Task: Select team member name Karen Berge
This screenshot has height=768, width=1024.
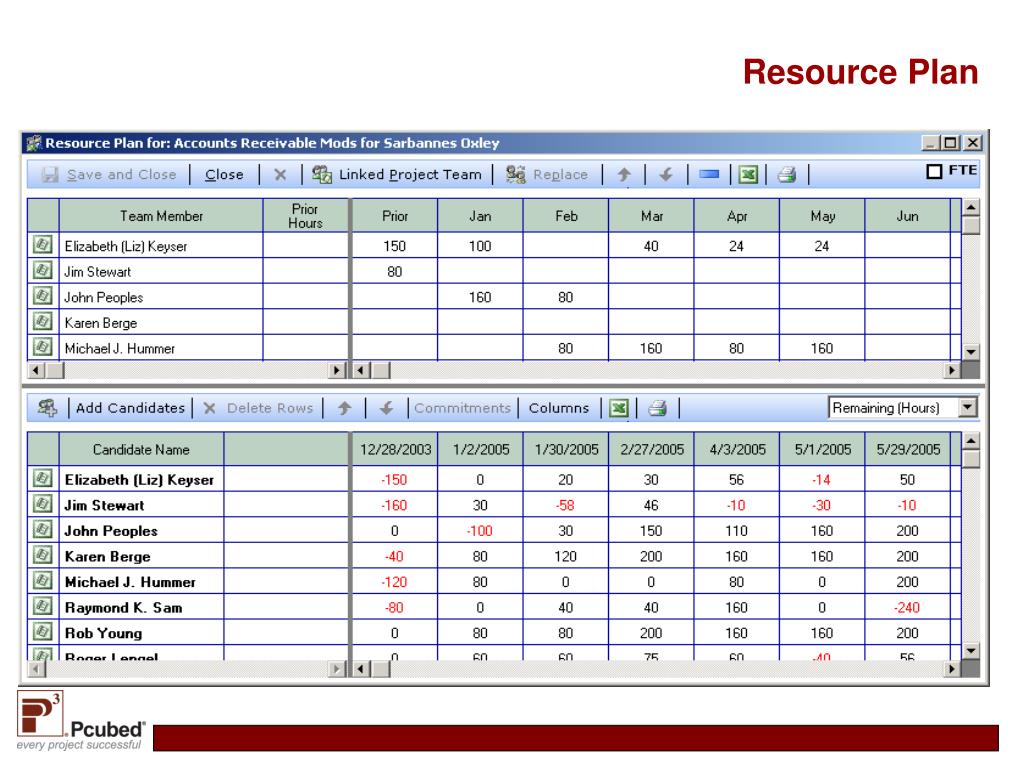Action: point(101,323)
